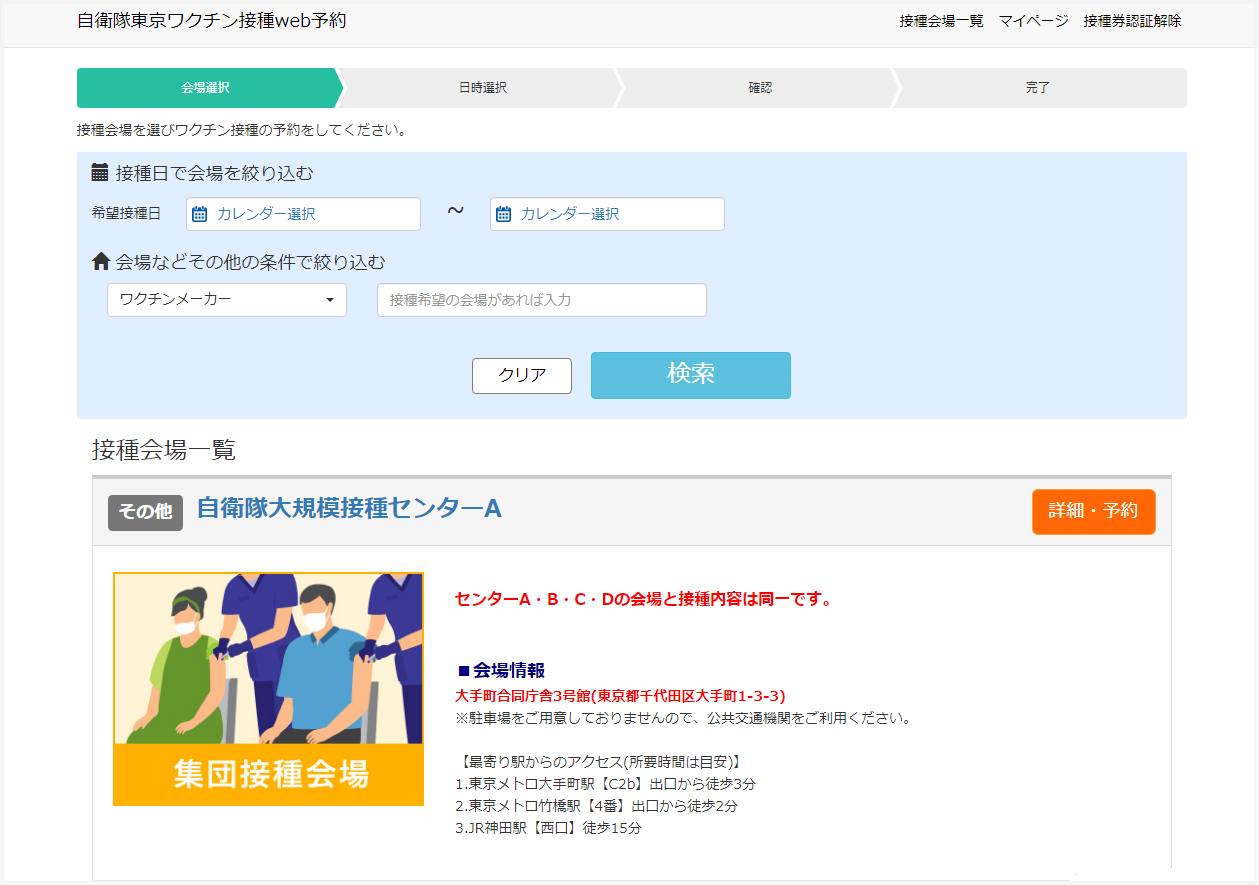Click the 接種会場一覧 section heading
Viewport: 1259px width, 885px height.
click(x=164, y=450)
